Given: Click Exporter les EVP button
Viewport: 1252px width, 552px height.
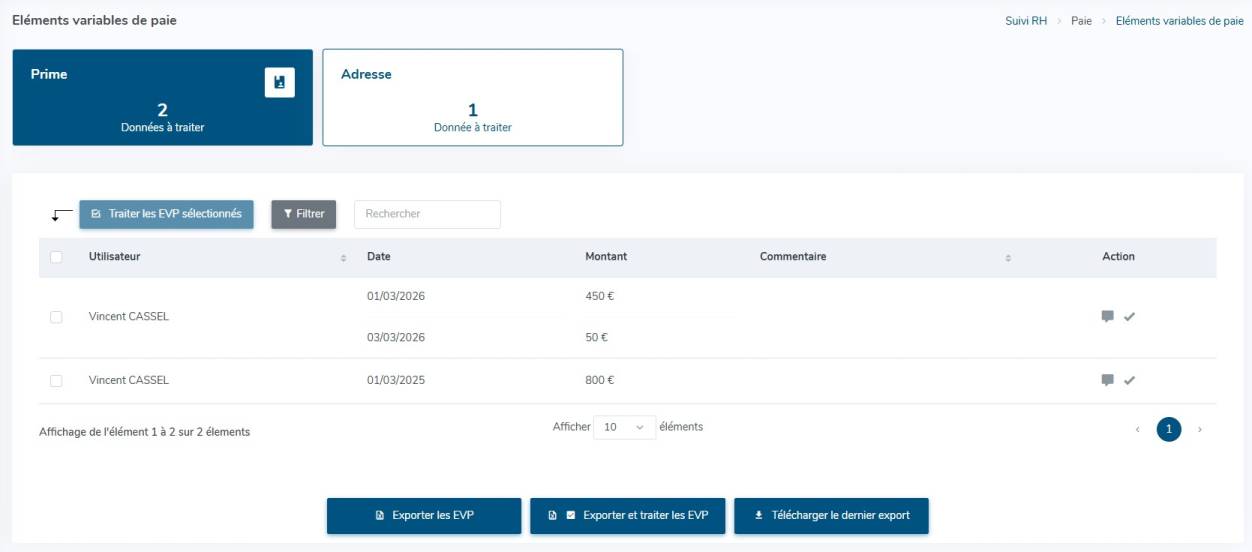Looking at the screenshot, I should point(424,516).
